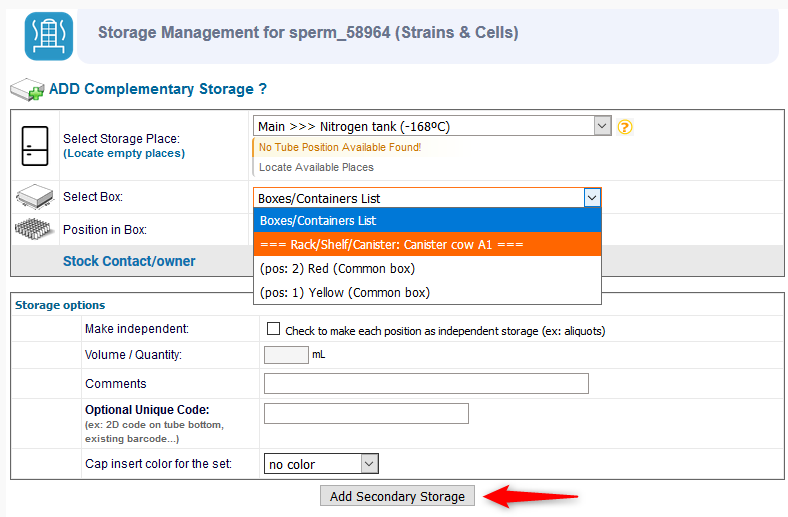This screenshot has width=788, height=517.
Task: Collapse the Boxes/Containers List dropdown arrow
Action: [x=592, y=198]
